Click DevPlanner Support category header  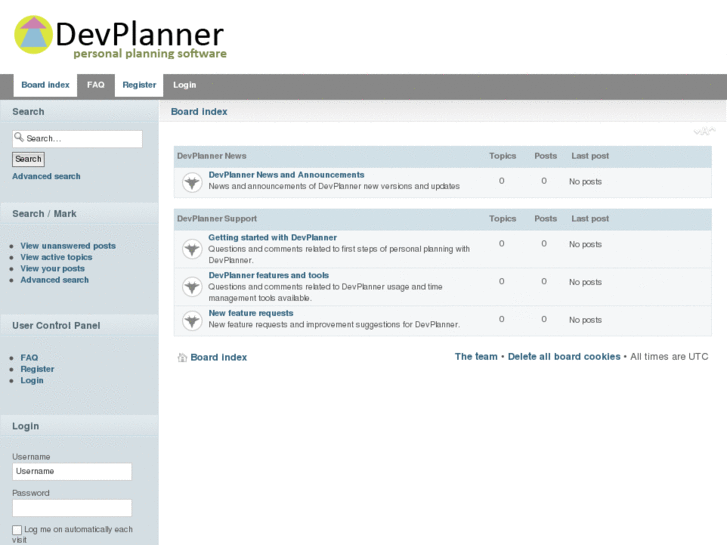pyautogui.click(x=217, y=219)
